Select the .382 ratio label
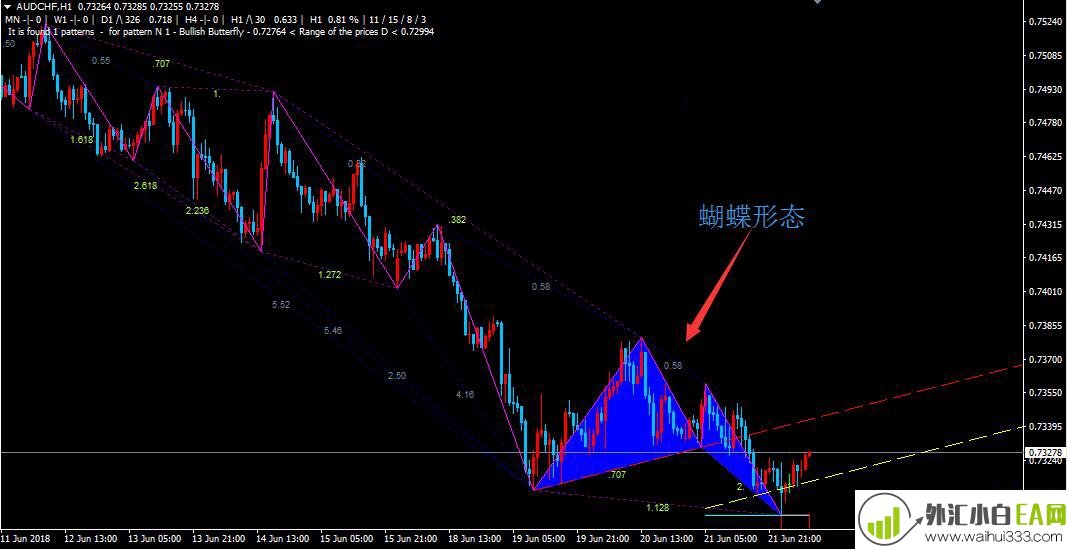 [x=457, y=220]
